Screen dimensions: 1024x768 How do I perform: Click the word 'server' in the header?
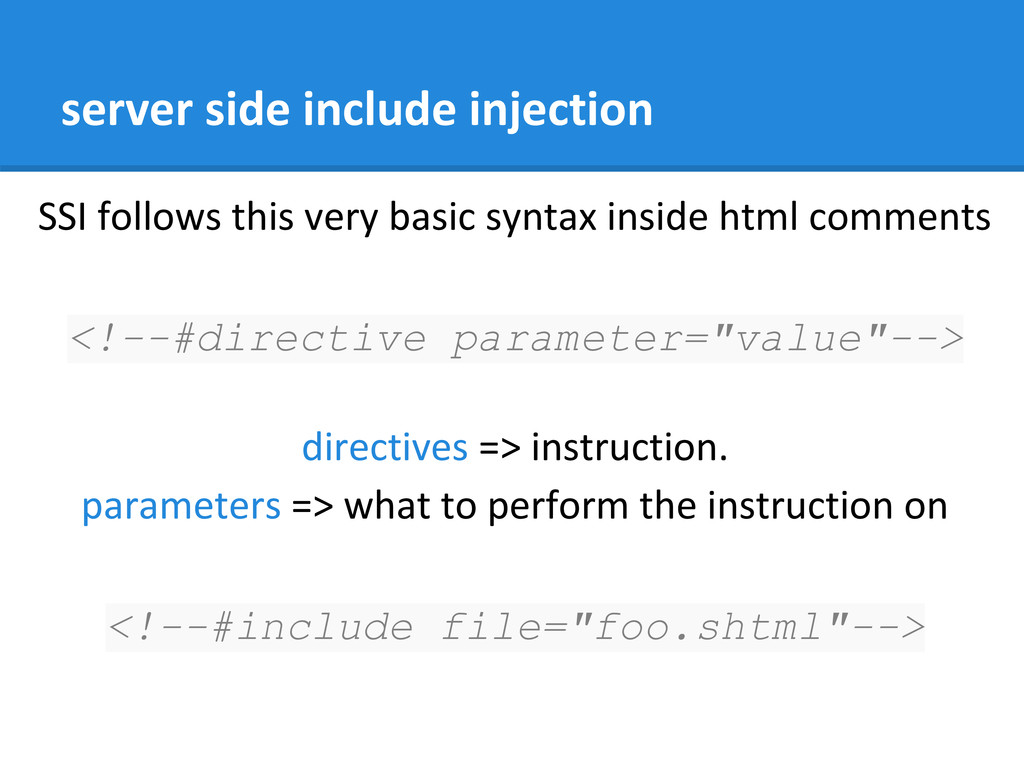(127, 111)
